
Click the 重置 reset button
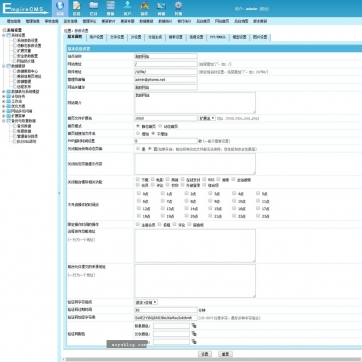click(x=225, y=354)
